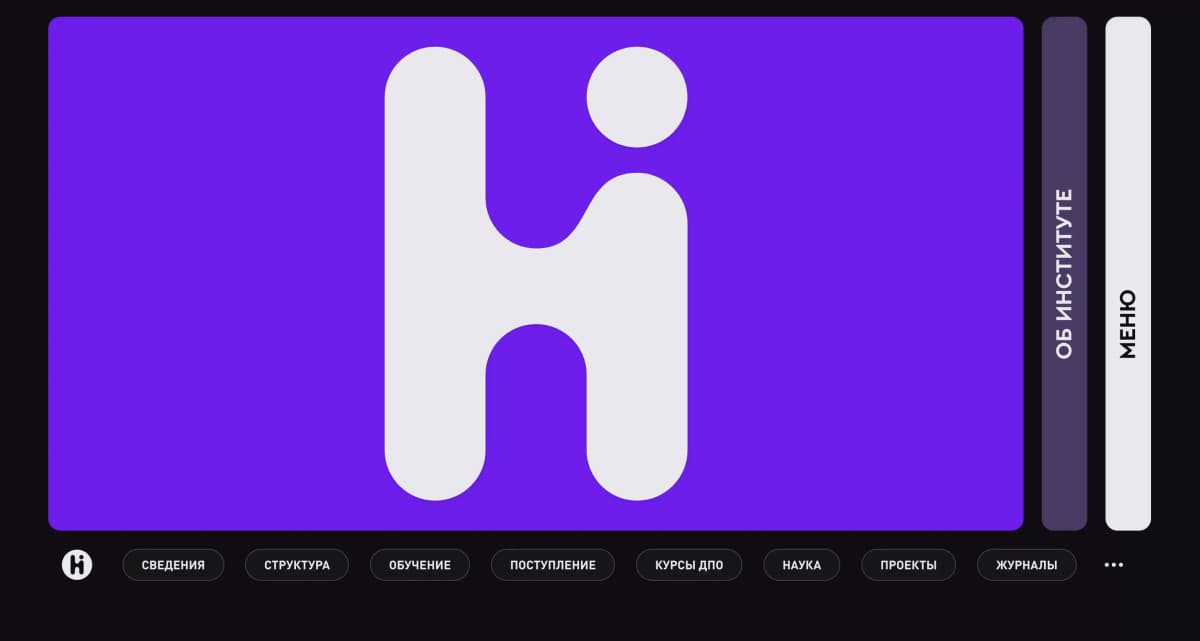Go to the Структура page

tap(297, 565)
